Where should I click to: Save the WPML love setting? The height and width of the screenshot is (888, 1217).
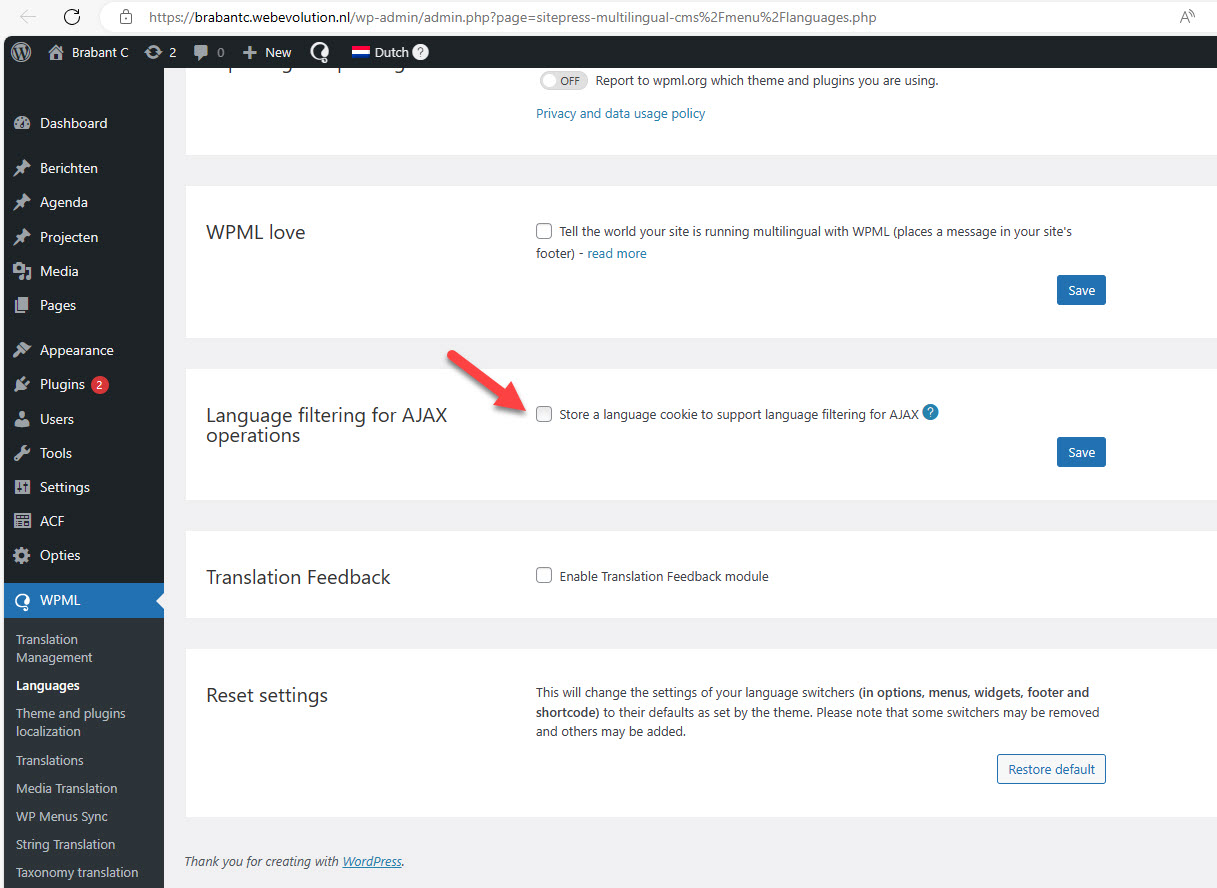1081,290
